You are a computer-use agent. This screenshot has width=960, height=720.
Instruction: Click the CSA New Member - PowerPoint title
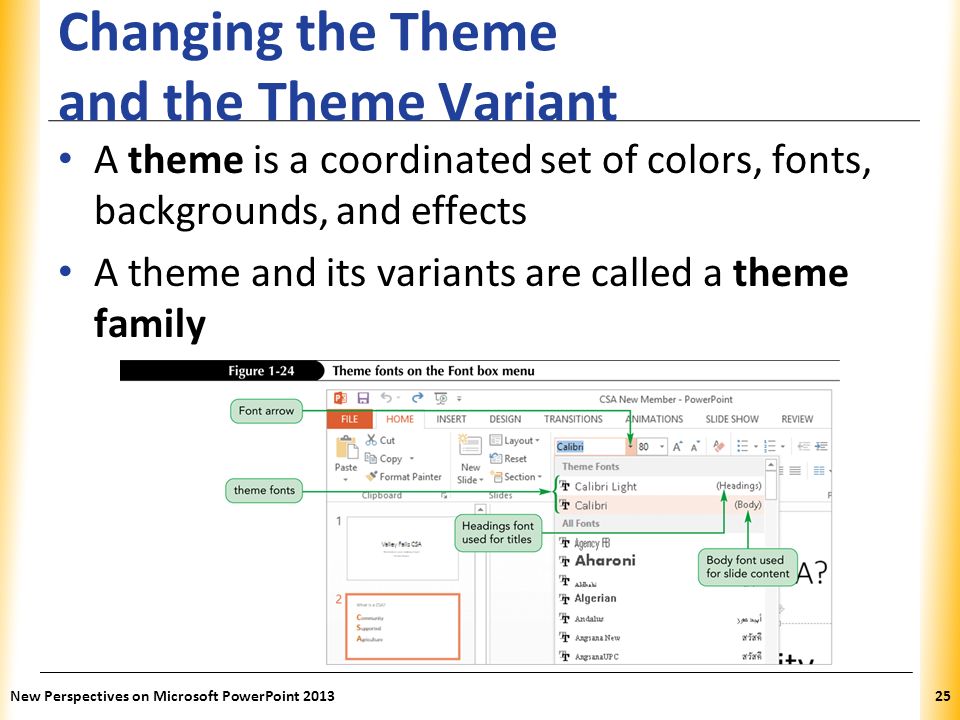point(666,399)
